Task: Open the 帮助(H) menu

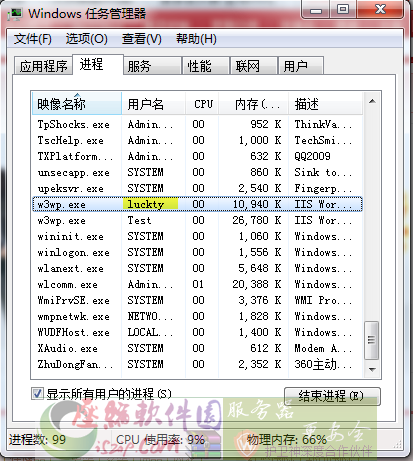Action: point(196,39)
